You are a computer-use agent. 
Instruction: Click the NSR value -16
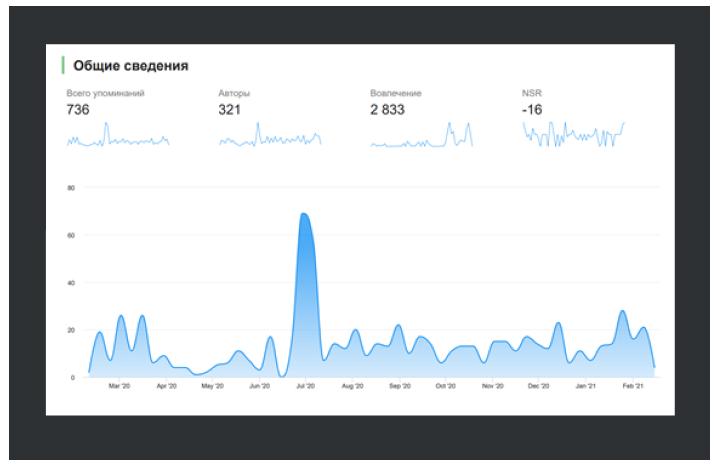click(x=532, y=109)
